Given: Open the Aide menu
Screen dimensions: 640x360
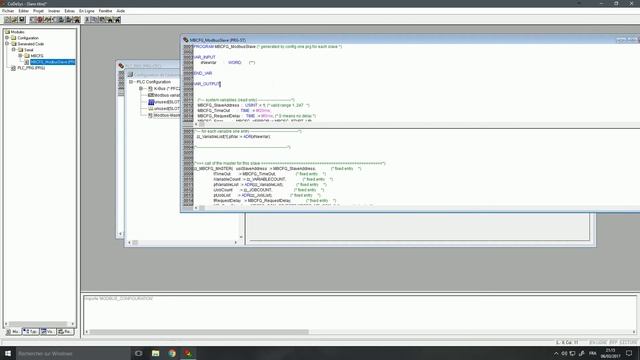Looking at the screenshot, I should [121, 11].
